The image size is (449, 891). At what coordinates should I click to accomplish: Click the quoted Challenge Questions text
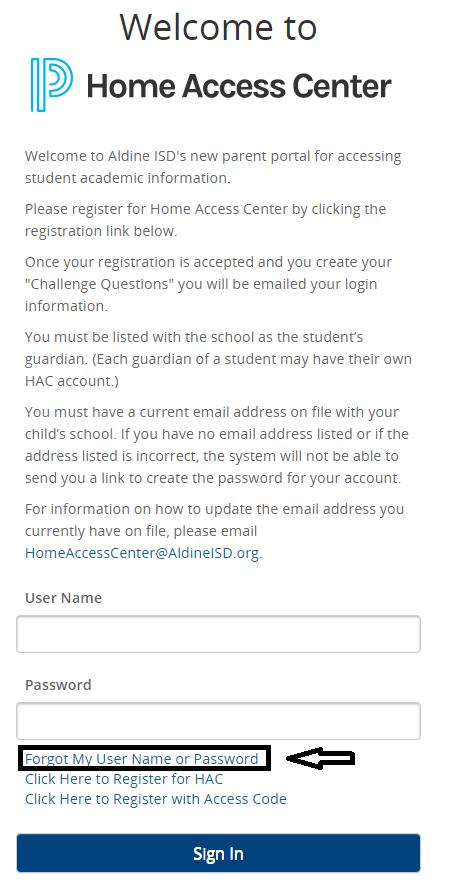(x=99, y=284)
